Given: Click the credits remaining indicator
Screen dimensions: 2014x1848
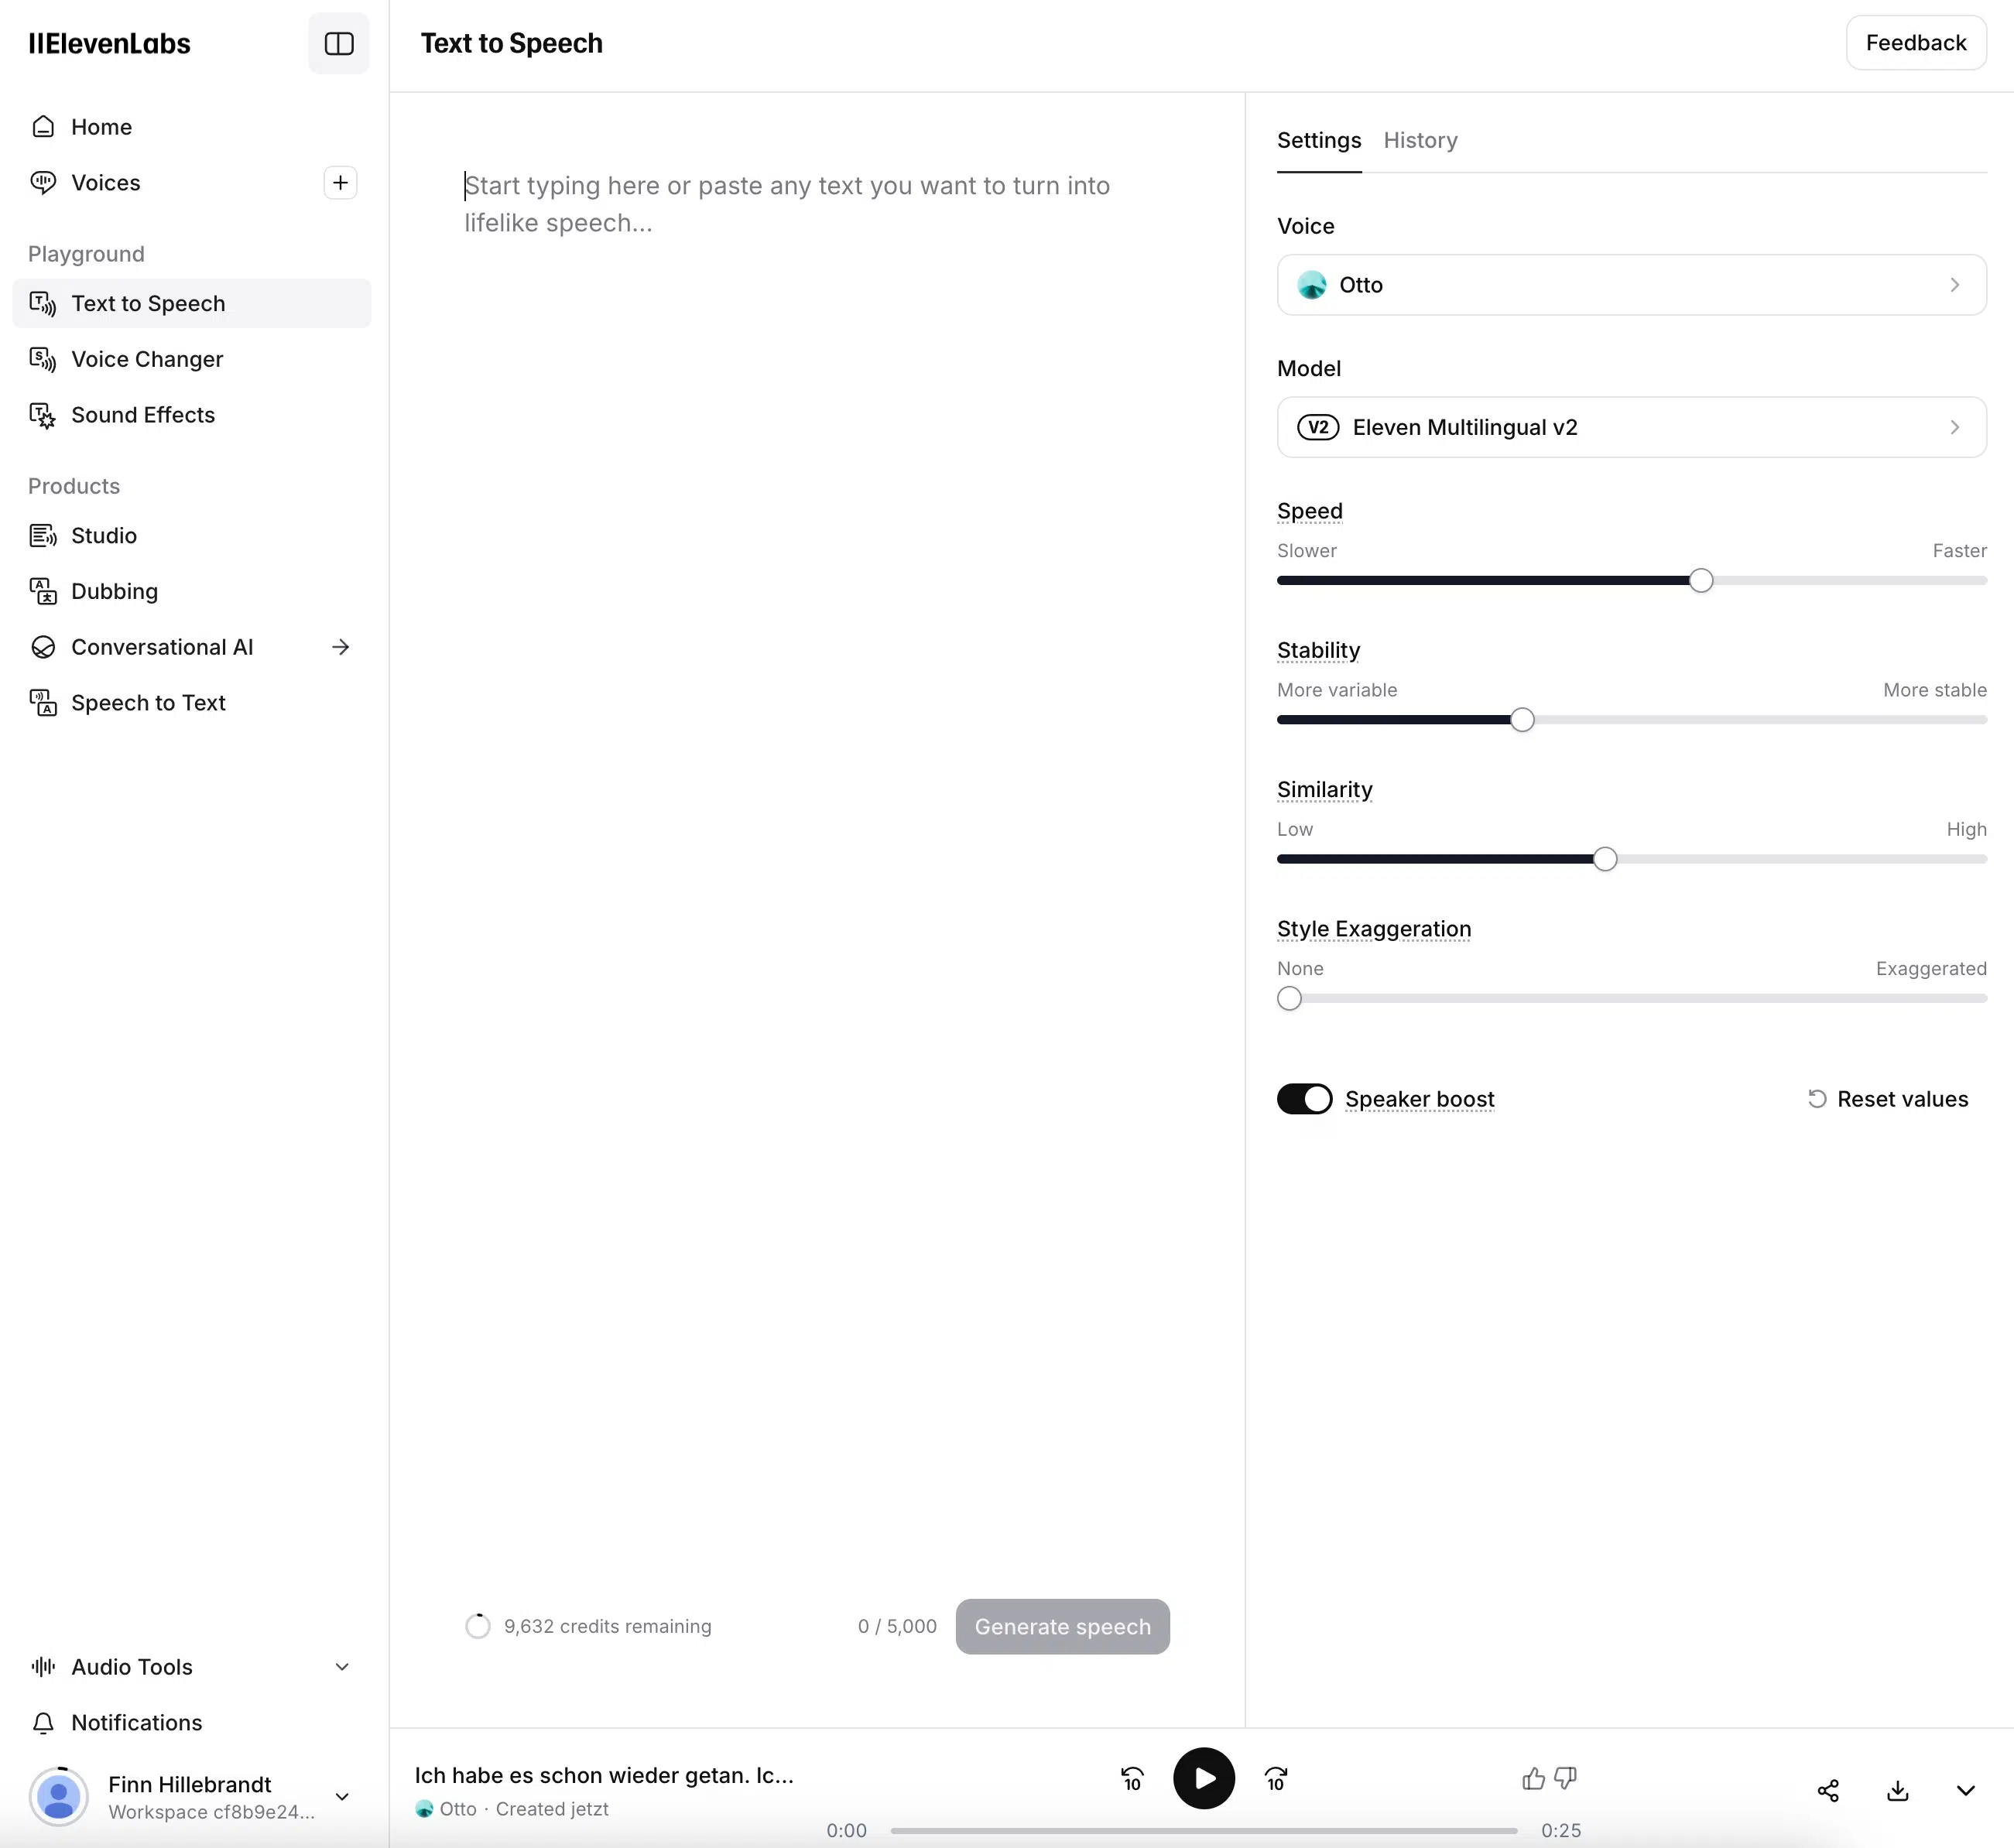Looking at the screenshot, I should (588, 1626).
